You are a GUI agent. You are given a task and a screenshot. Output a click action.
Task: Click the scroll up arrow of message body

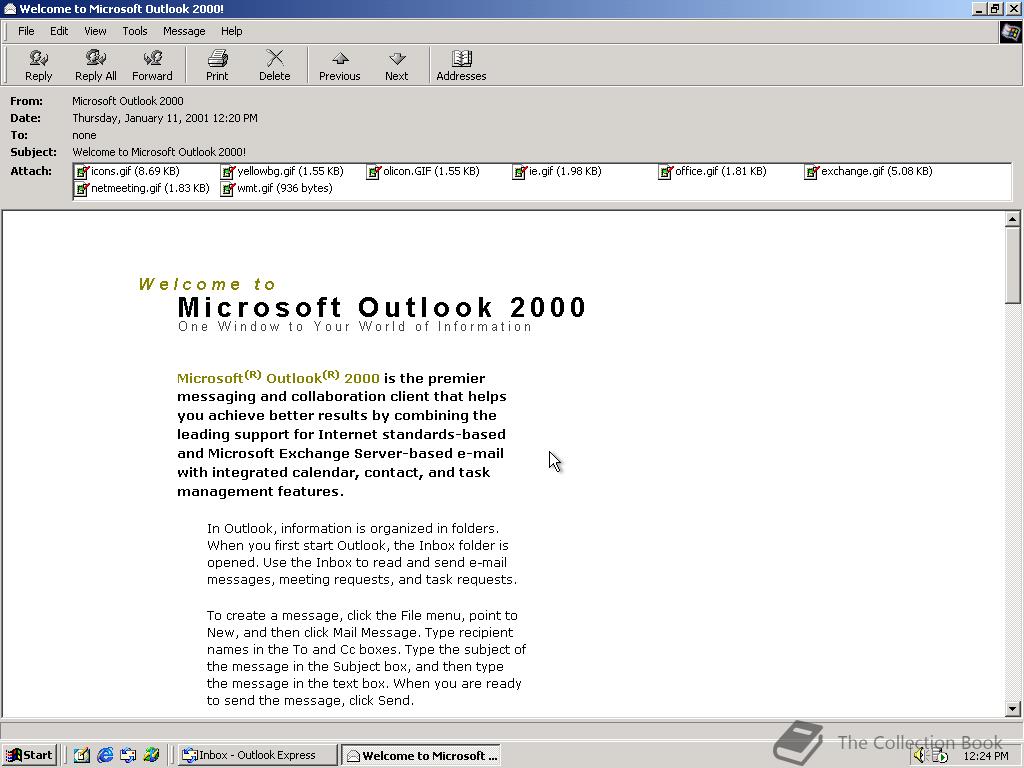click(x=1012, y=219)
